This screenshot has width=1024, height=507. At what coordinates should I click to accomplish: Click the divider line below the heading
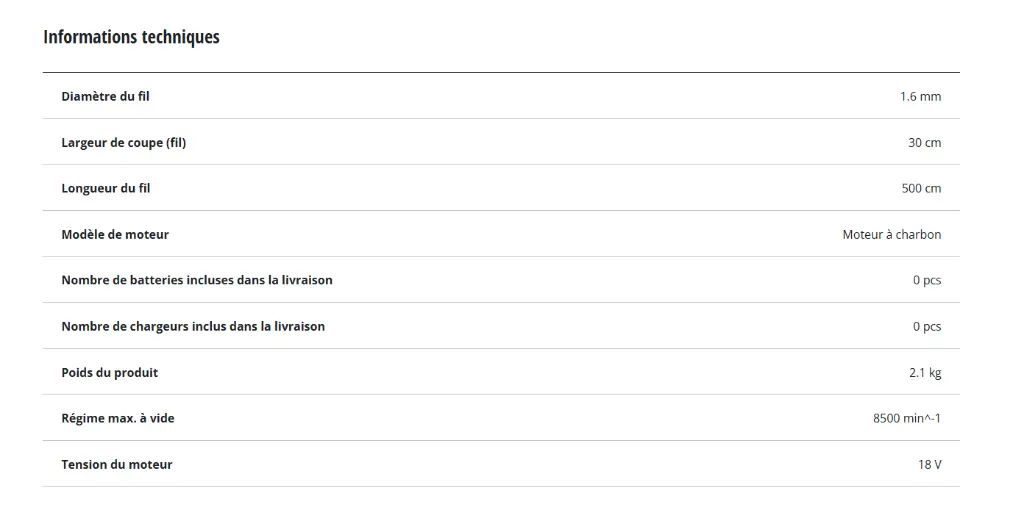502,73
